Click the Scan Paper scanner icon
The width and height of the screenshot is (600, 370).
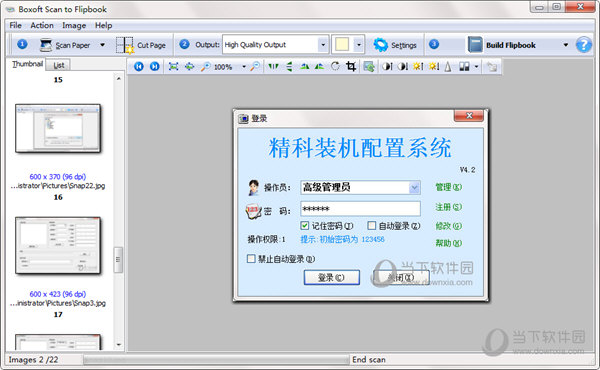point(46,45)
